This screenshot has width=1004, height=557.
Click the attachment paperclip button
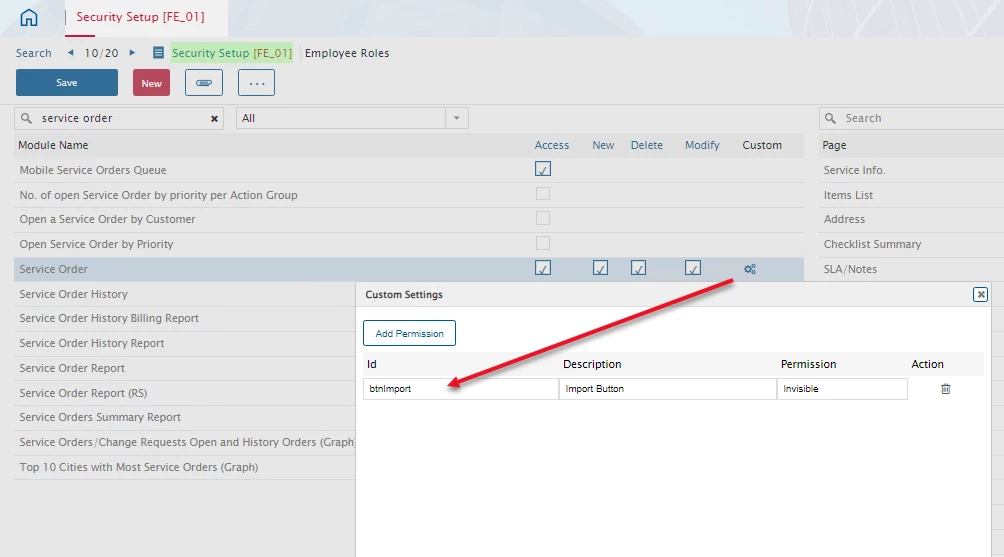tap(204, 83)
